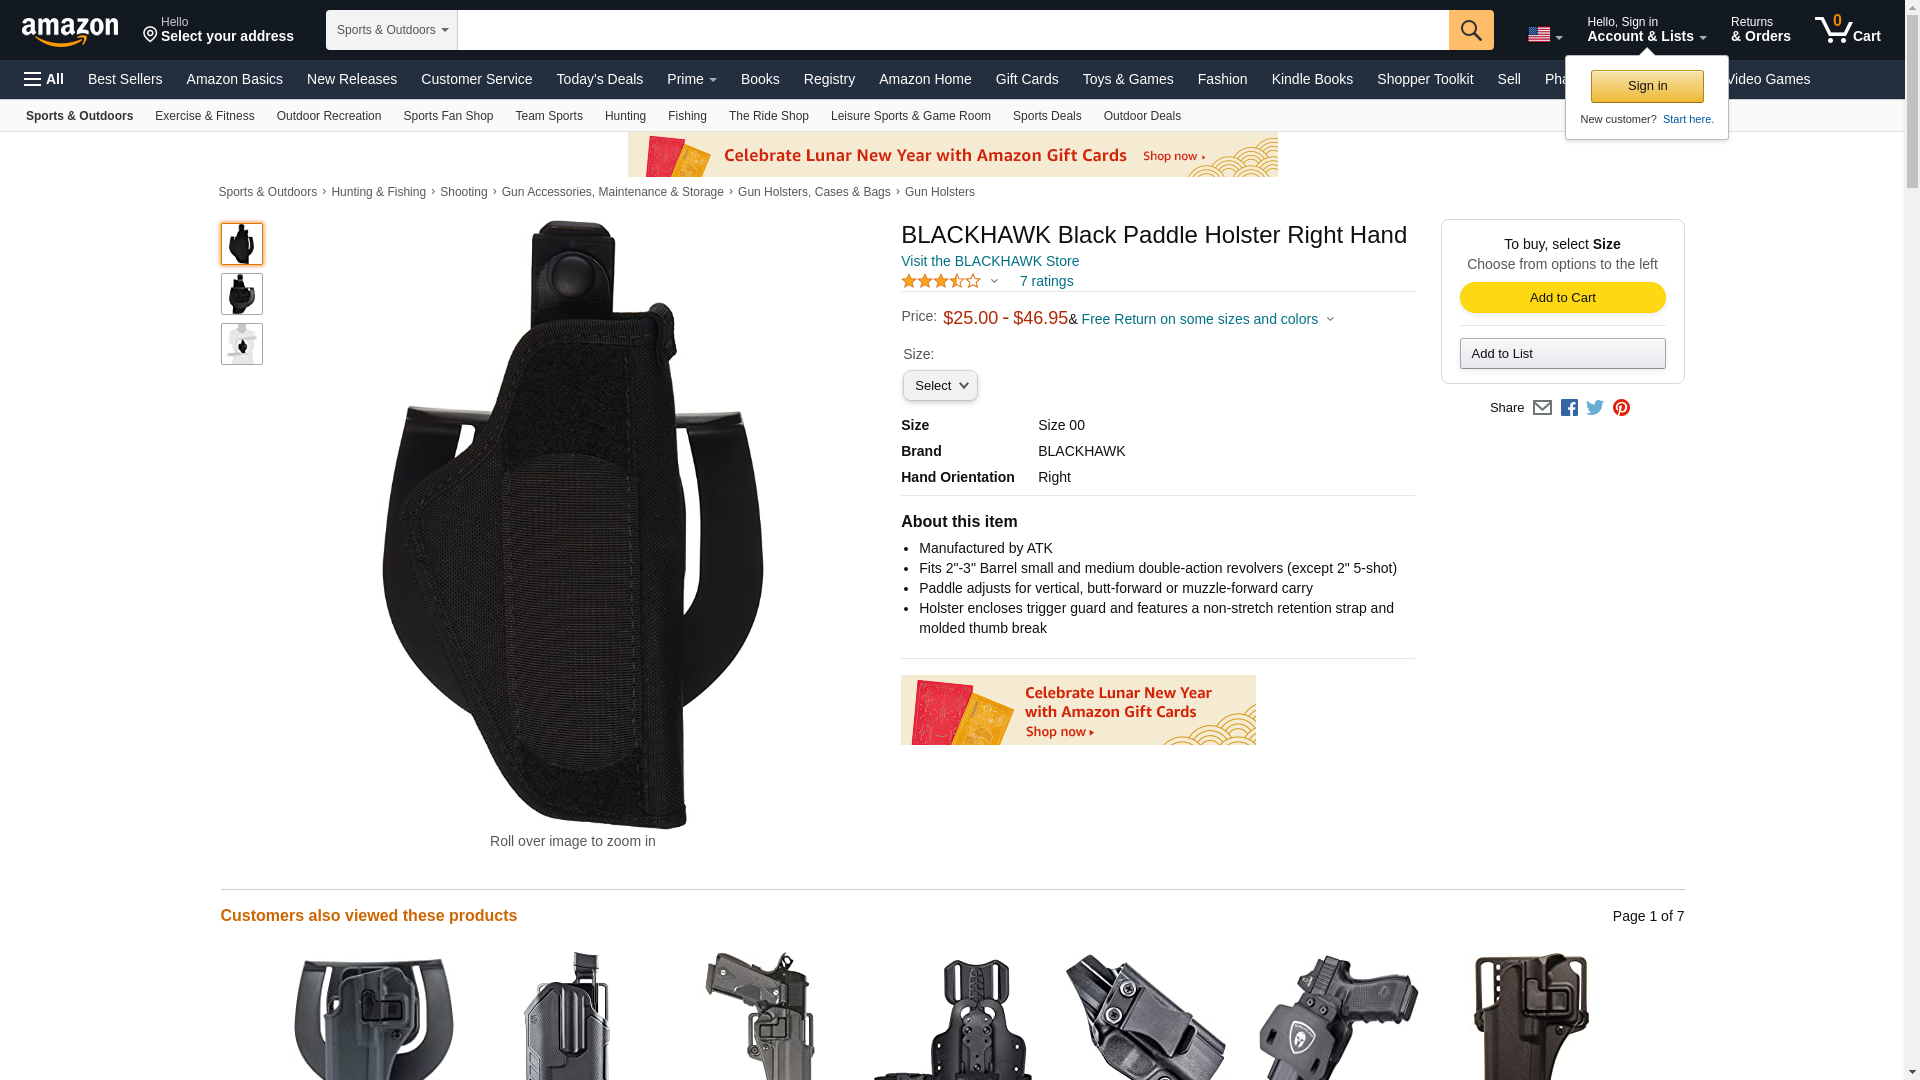Click the Amazon logo
The height and width of the screenshot is (1080, 1920).
[70, 31]
